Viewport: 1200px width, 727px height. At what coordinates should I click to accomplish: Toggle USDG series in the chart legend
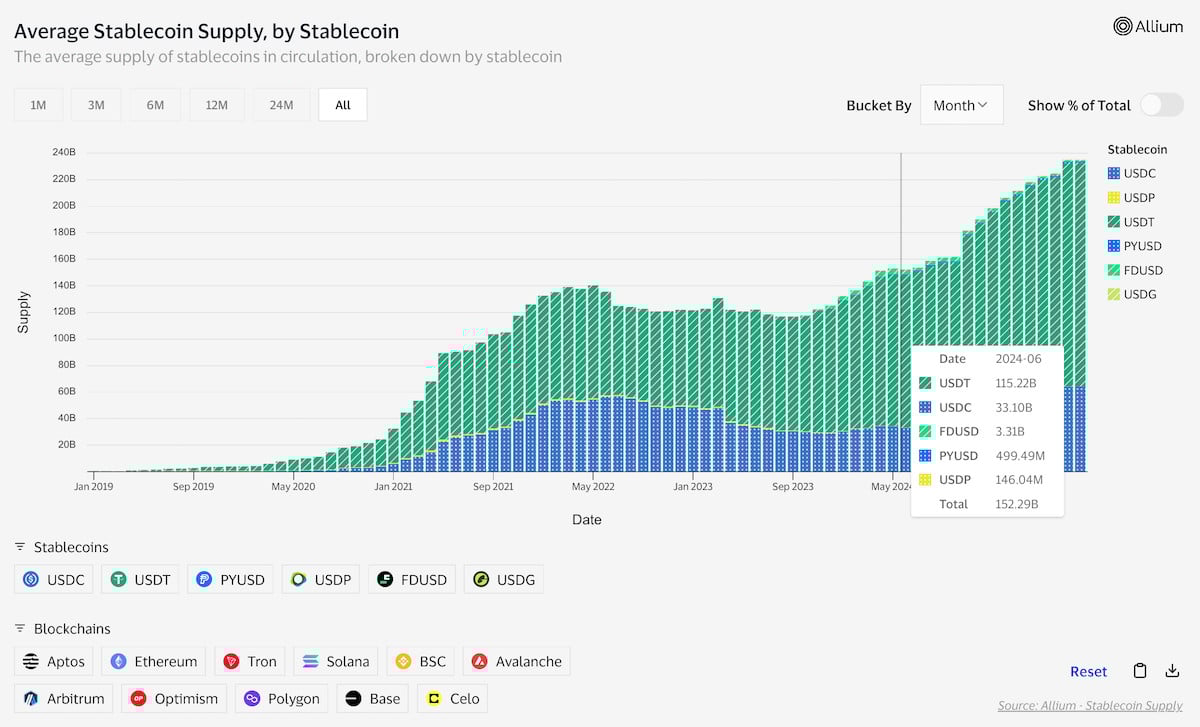click(1132, 294)
